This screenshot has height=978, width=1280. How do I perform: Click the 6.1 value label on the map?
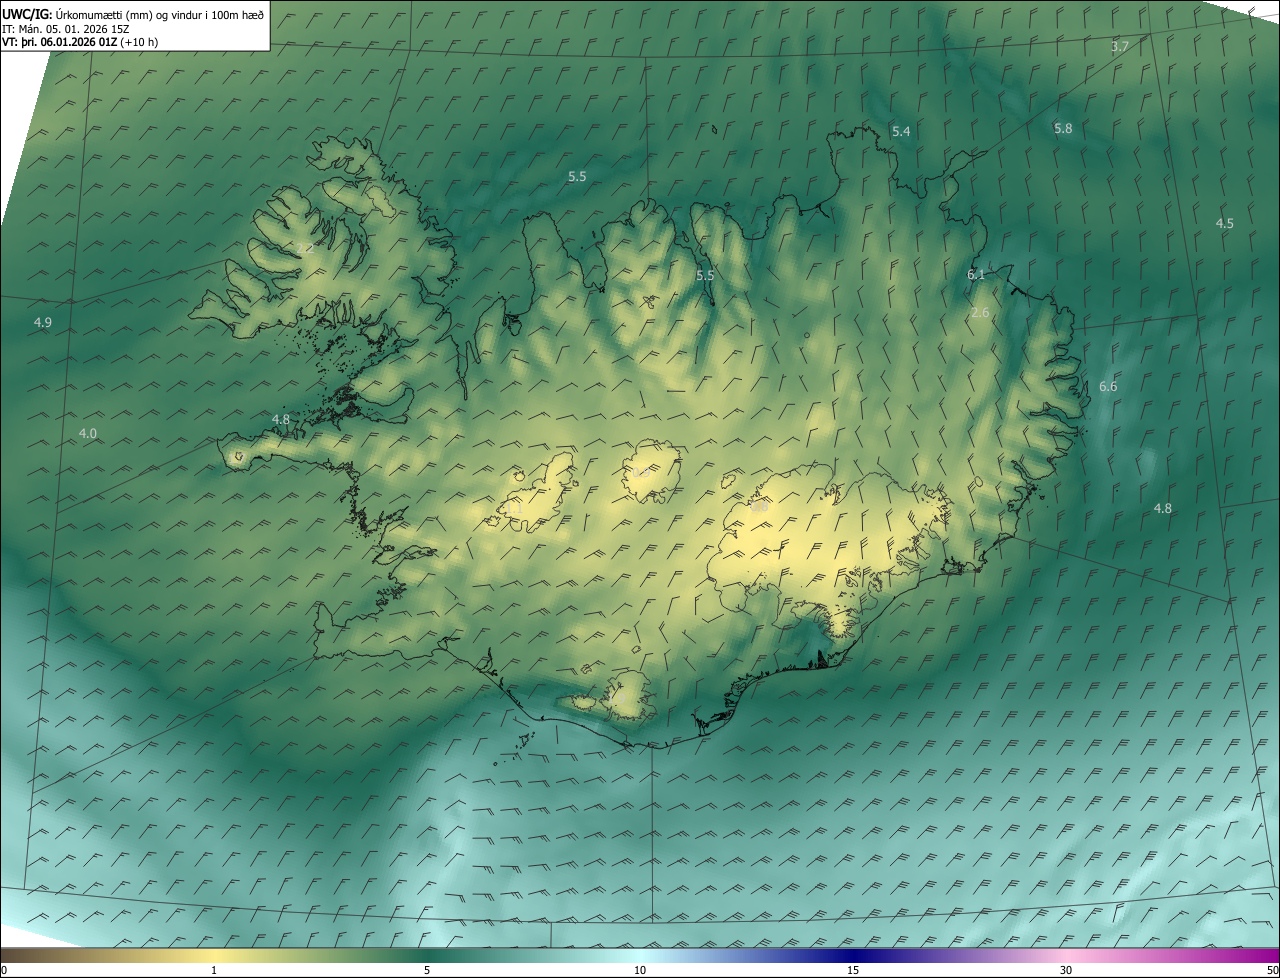[x=977, y=274]
